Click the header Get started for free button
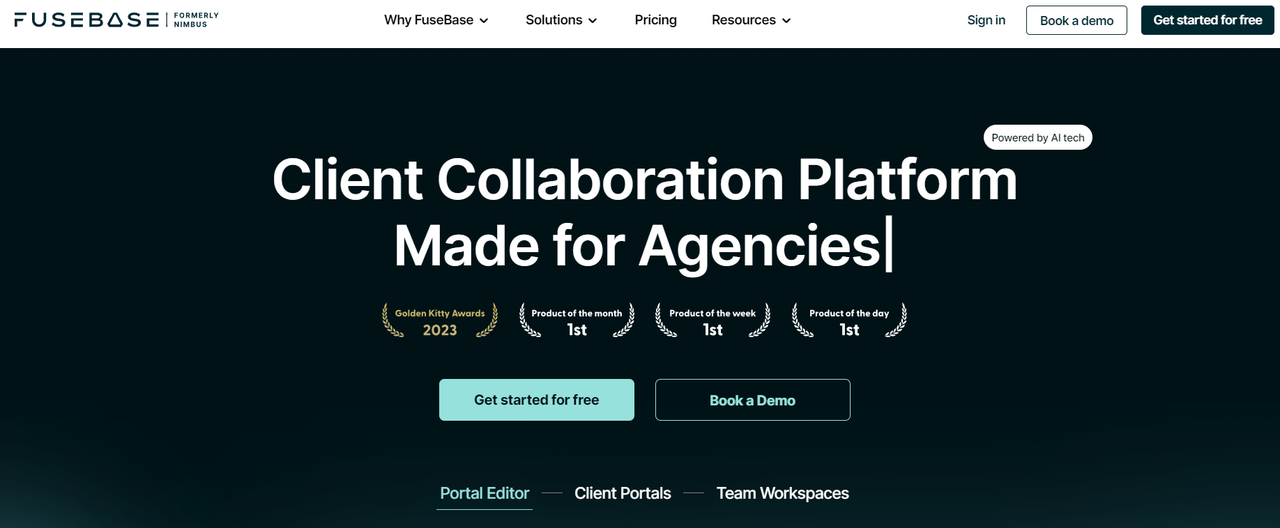Screen dimensions: 1280x528 tap(1208, 20)
